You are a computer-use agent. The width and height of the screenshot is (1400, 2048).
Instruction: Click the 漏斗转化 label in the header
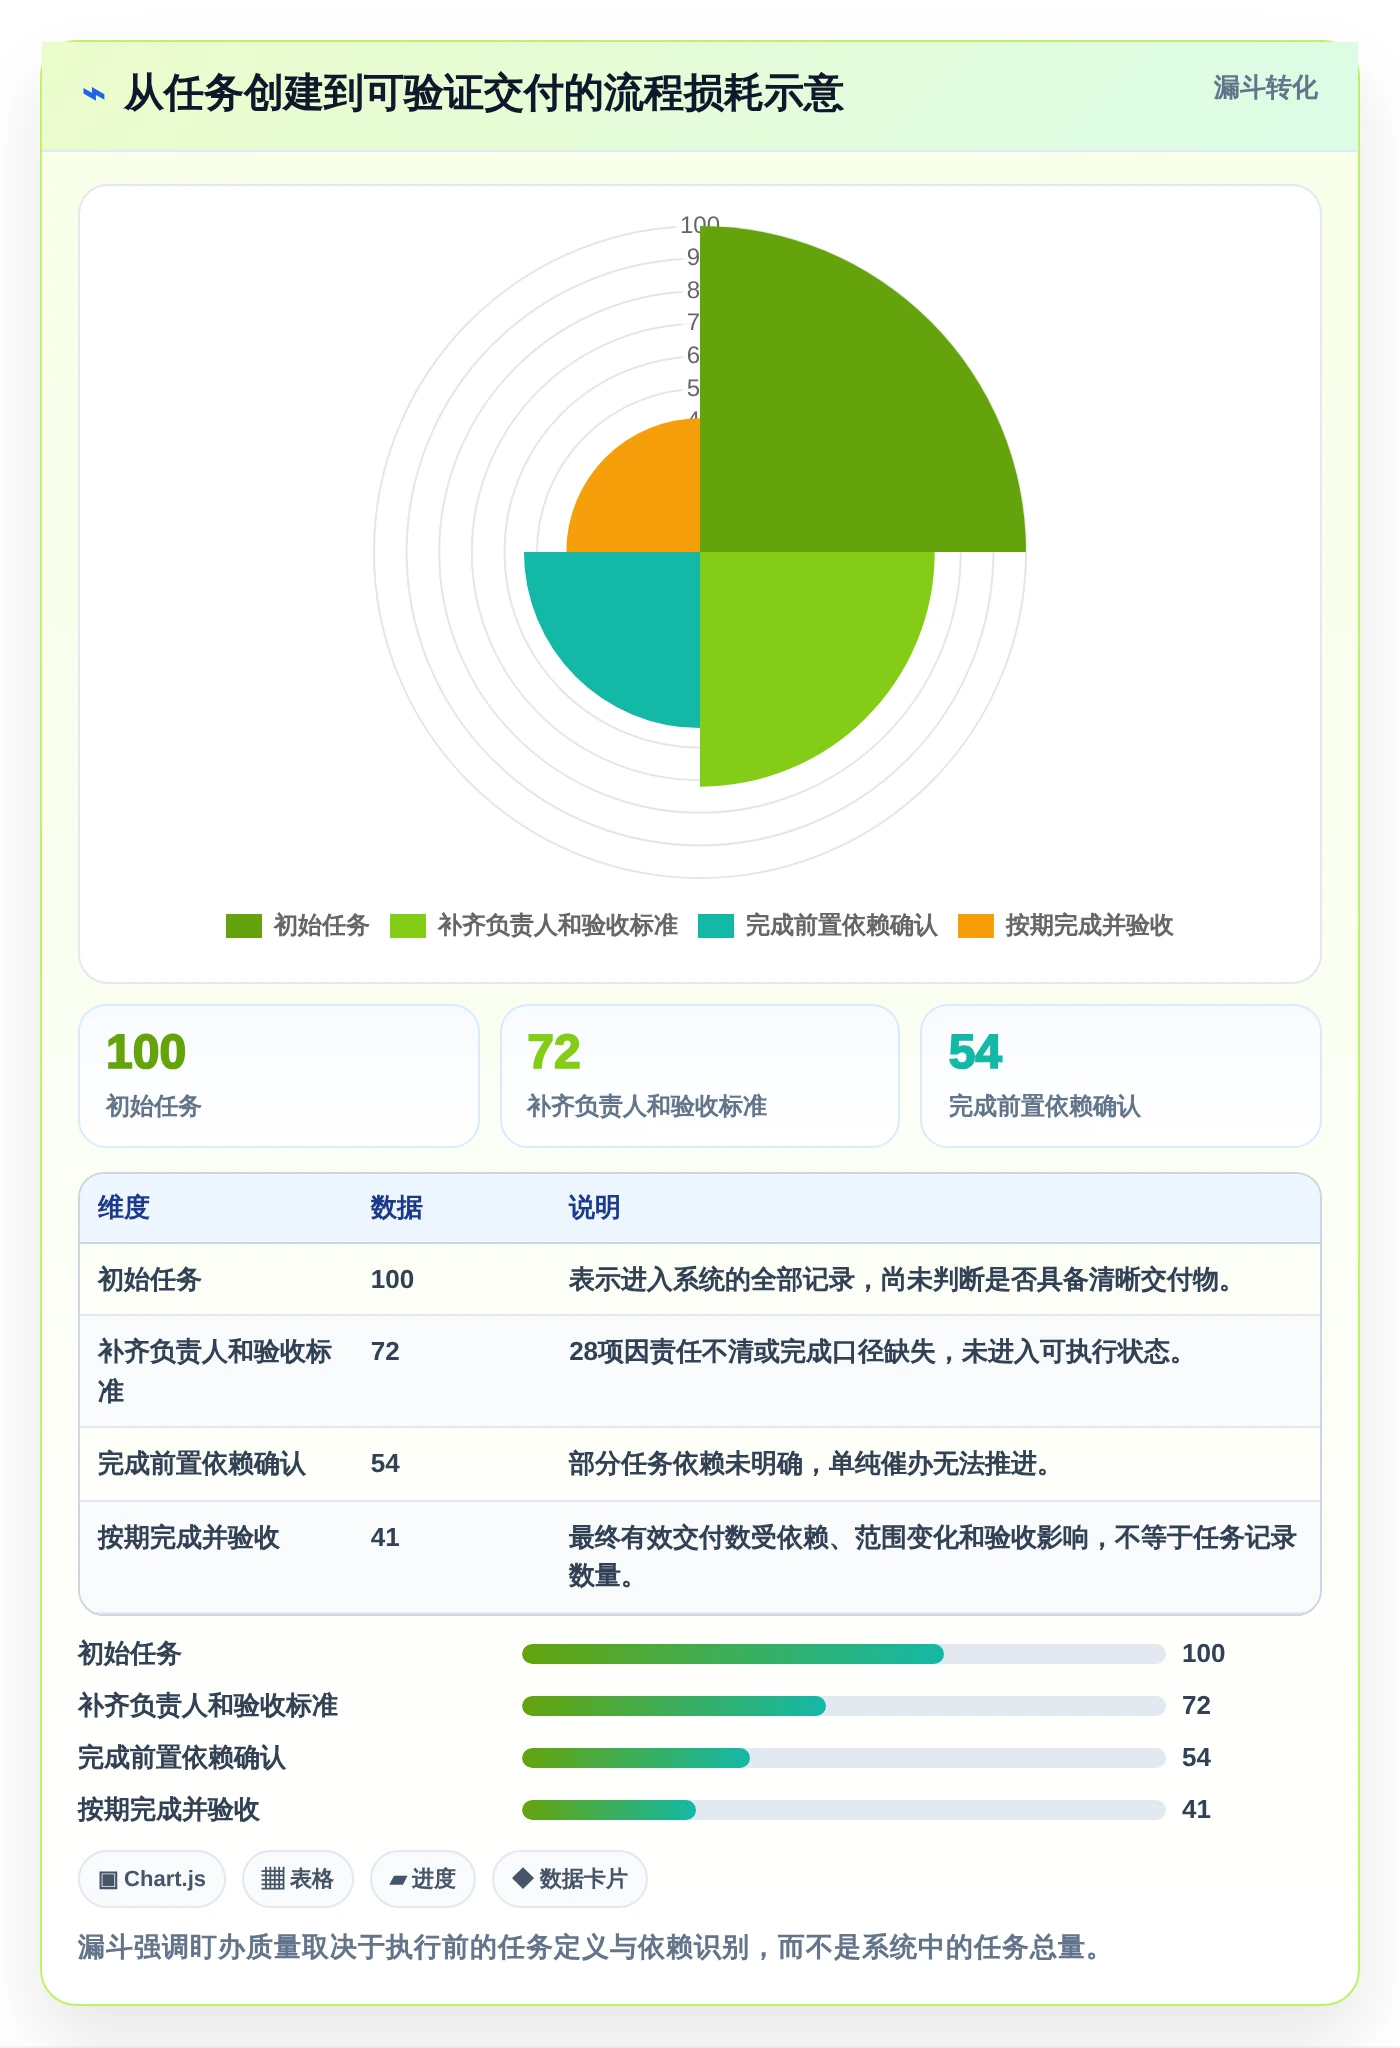click(1265, 88)
